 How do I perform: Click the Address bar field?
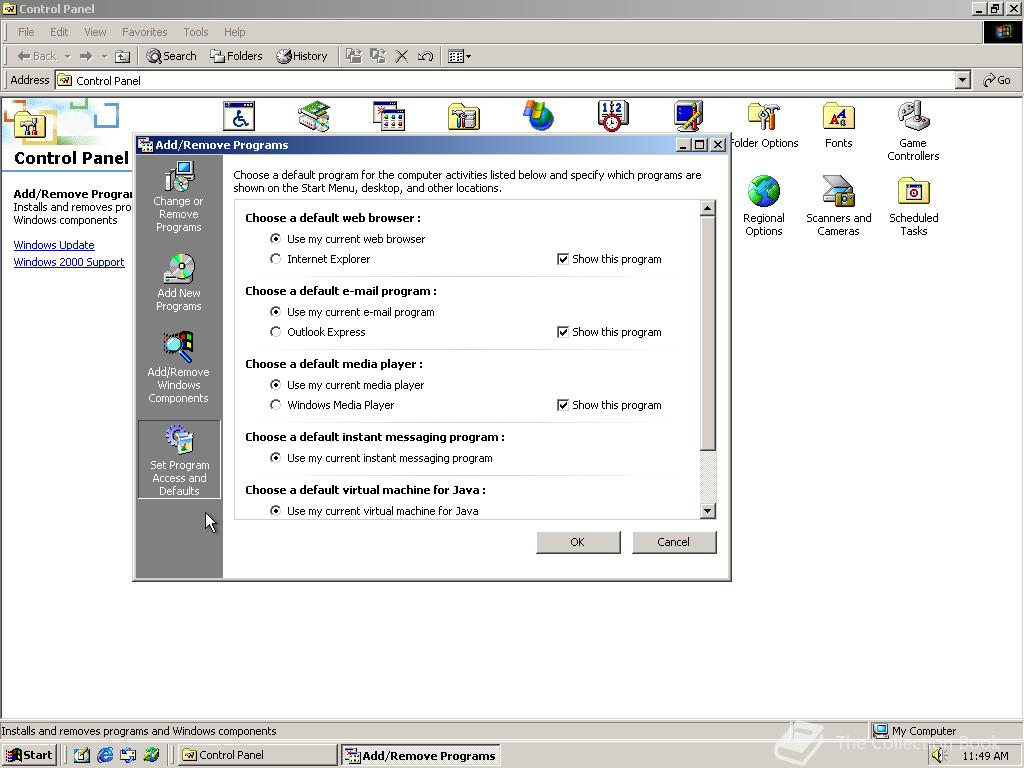[505, 80]
